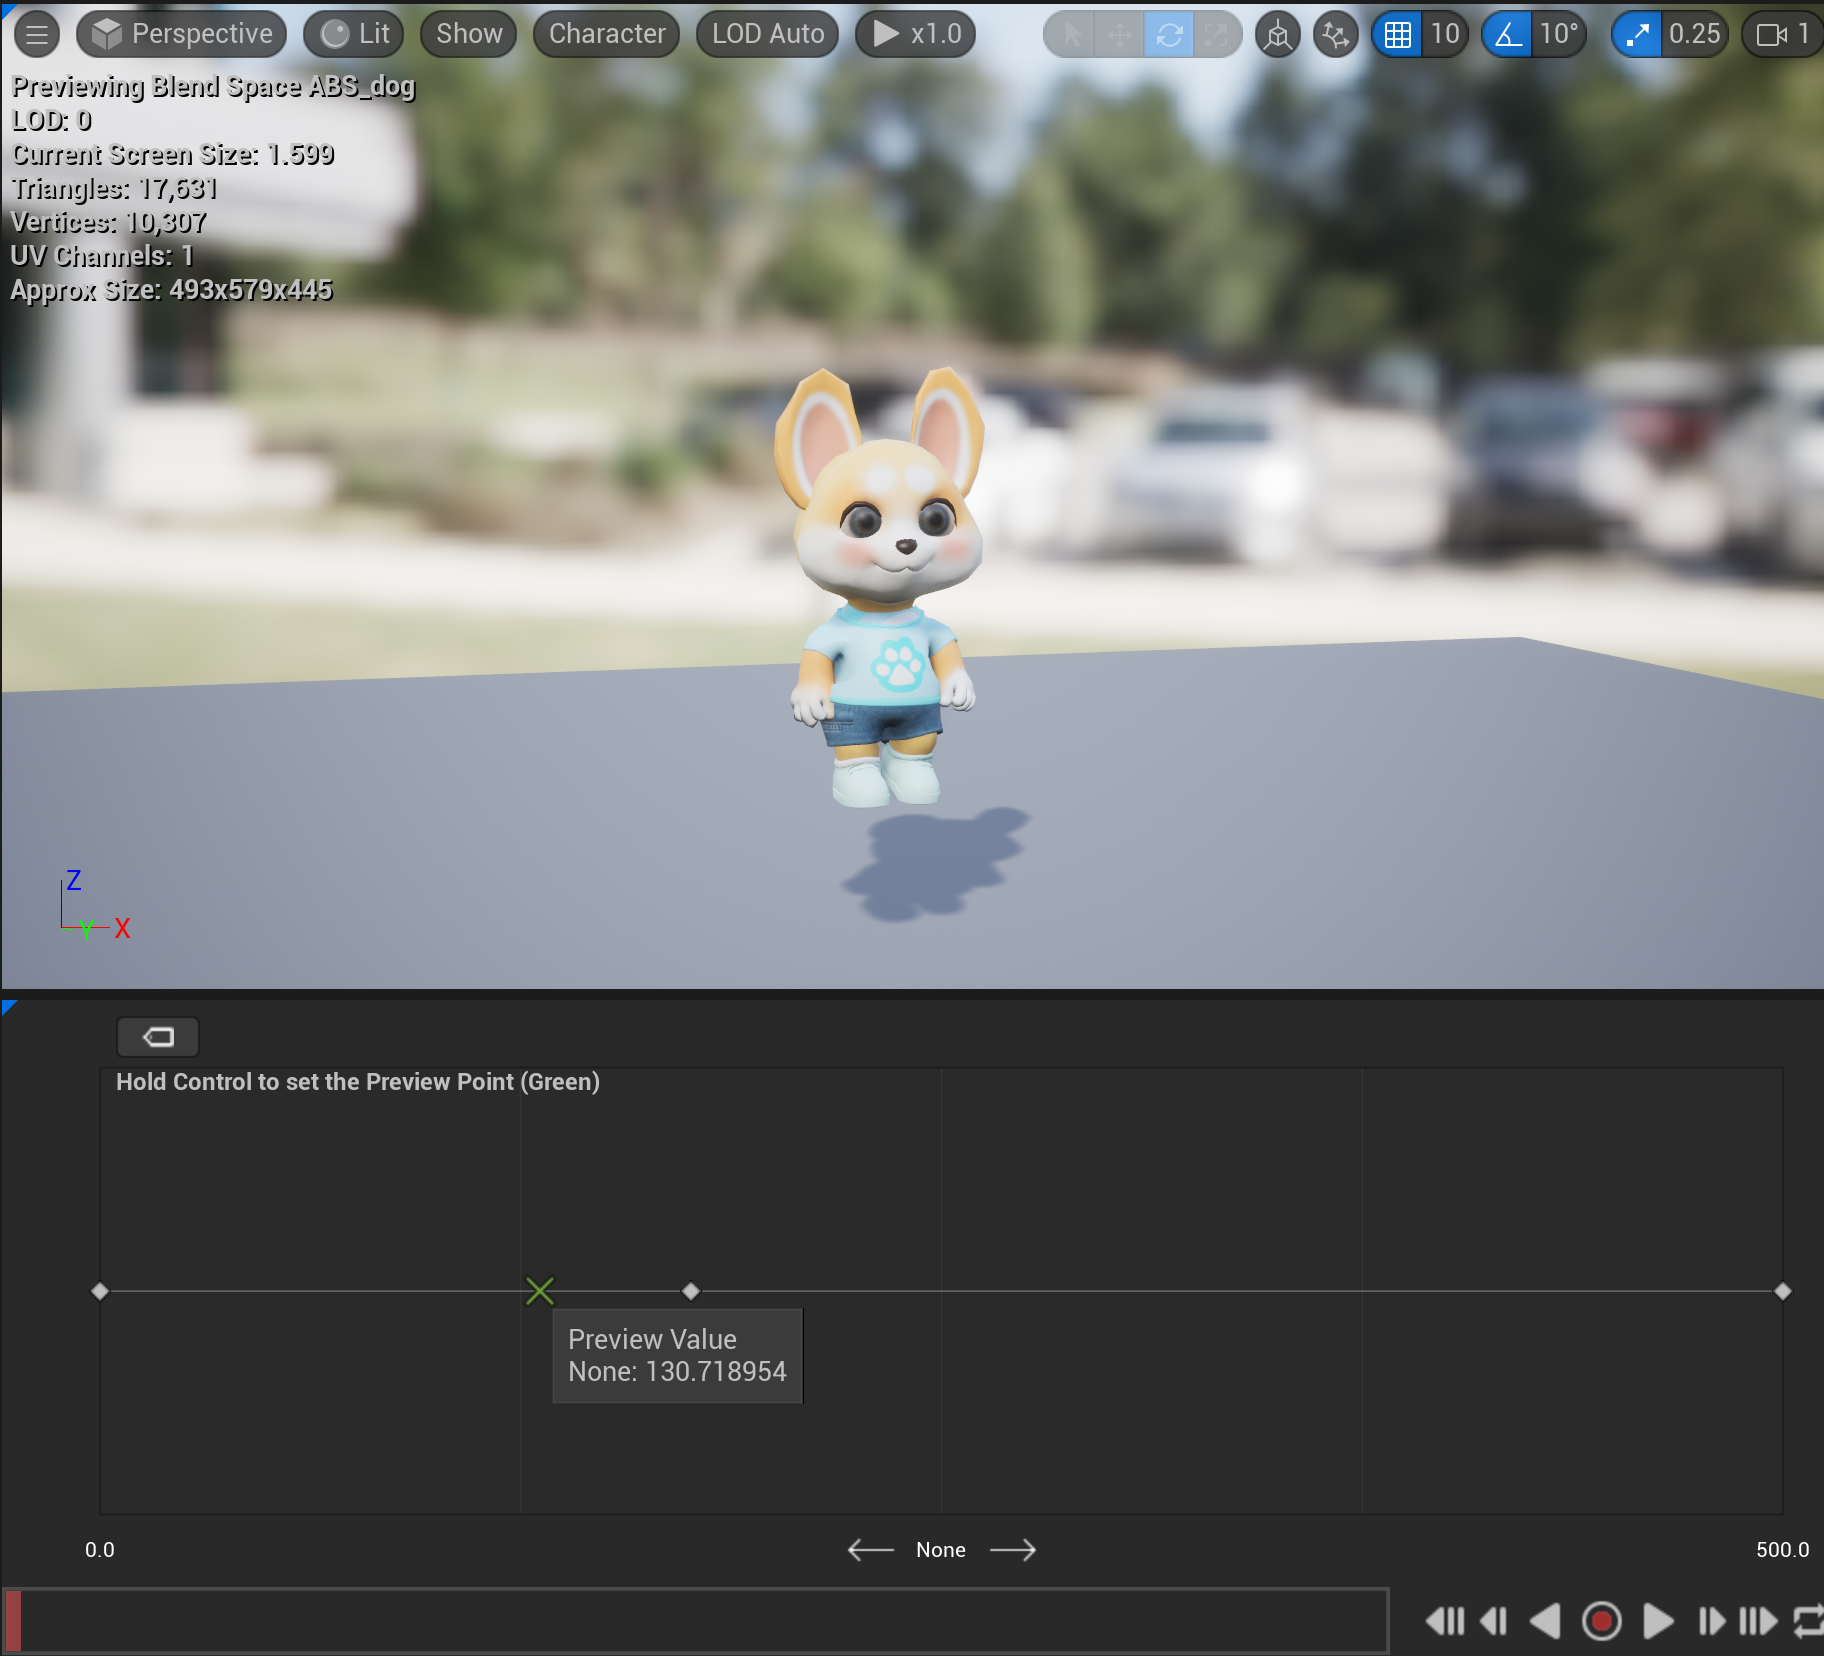Select the rotate tool icon
The height and width of the screenshot is (1656, 1824).
pos(1168,35)
